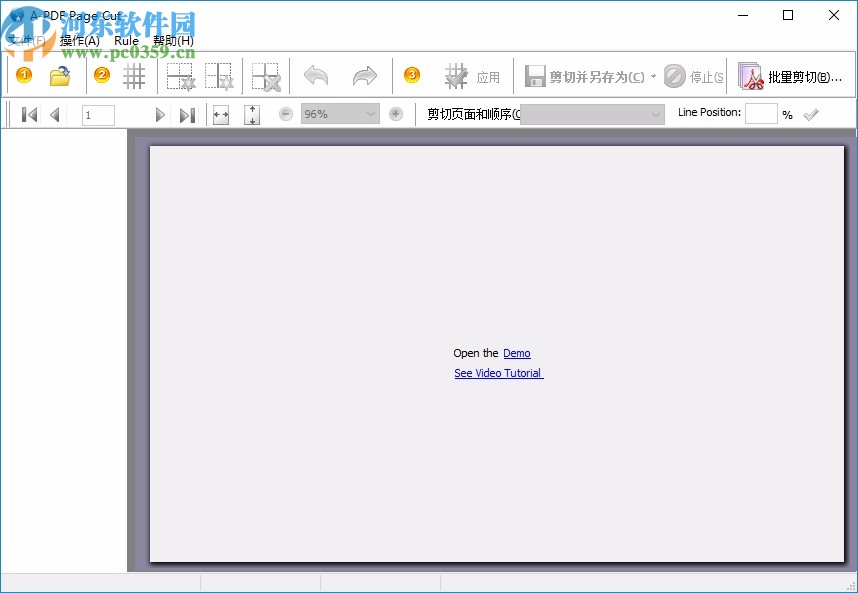Fit the page to window width
The image size is (858, 593).
tap(220, 114)
